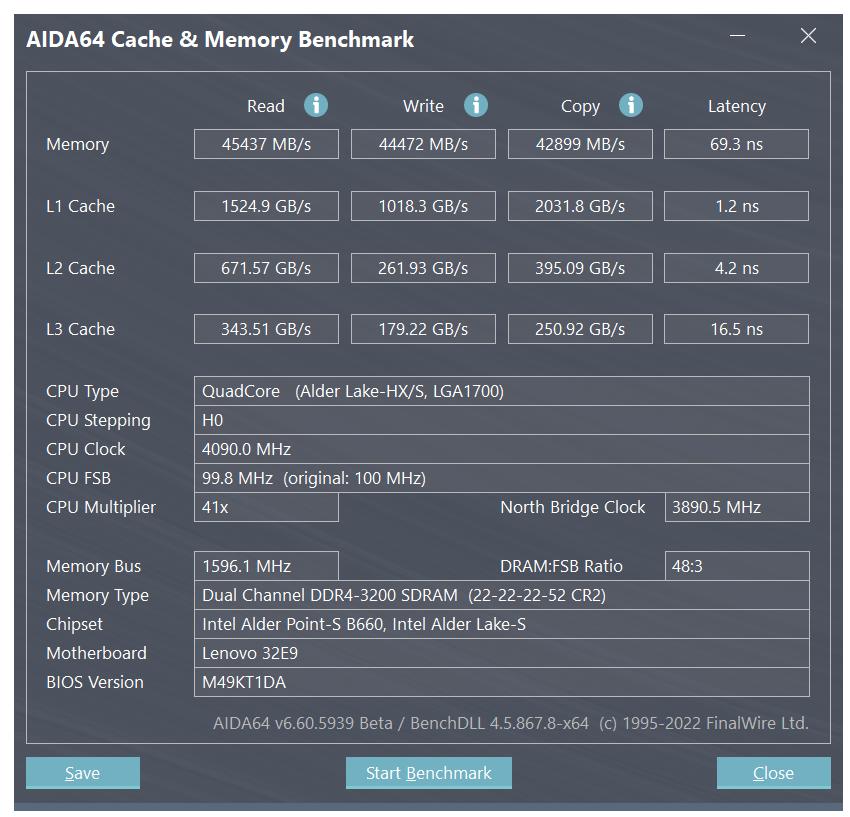Close the window using the title bar X
Image resolution: width=850 pixels, height=817 pixels.
pyautogui.click(x=808, y=37)
